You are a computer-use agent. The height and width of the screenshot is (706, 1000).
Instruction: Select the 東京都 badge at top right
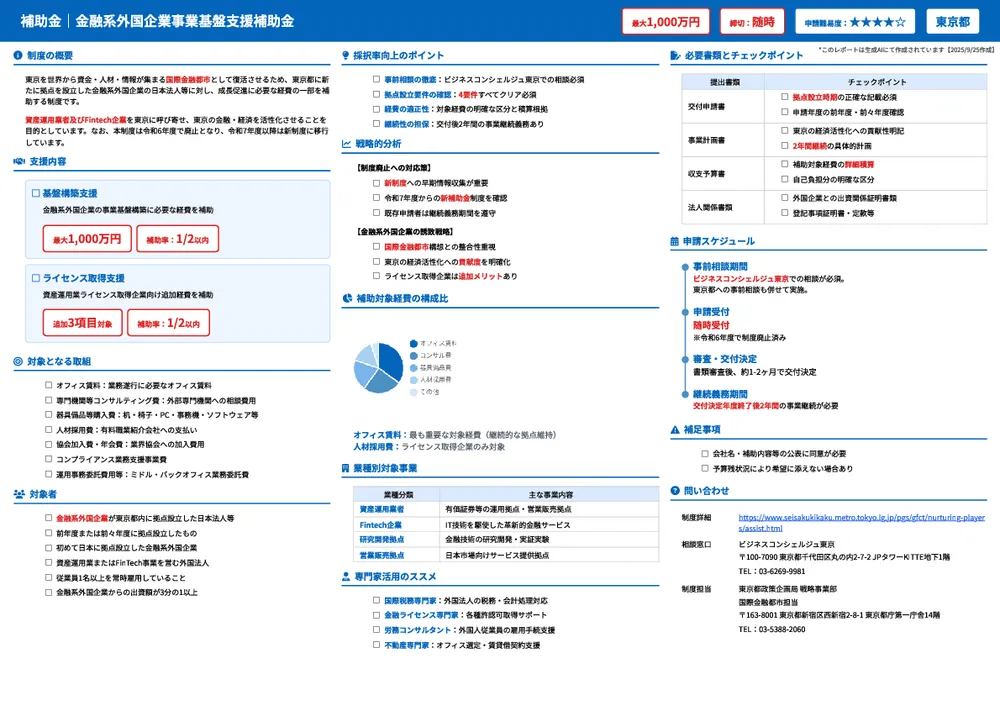(954, 20)
